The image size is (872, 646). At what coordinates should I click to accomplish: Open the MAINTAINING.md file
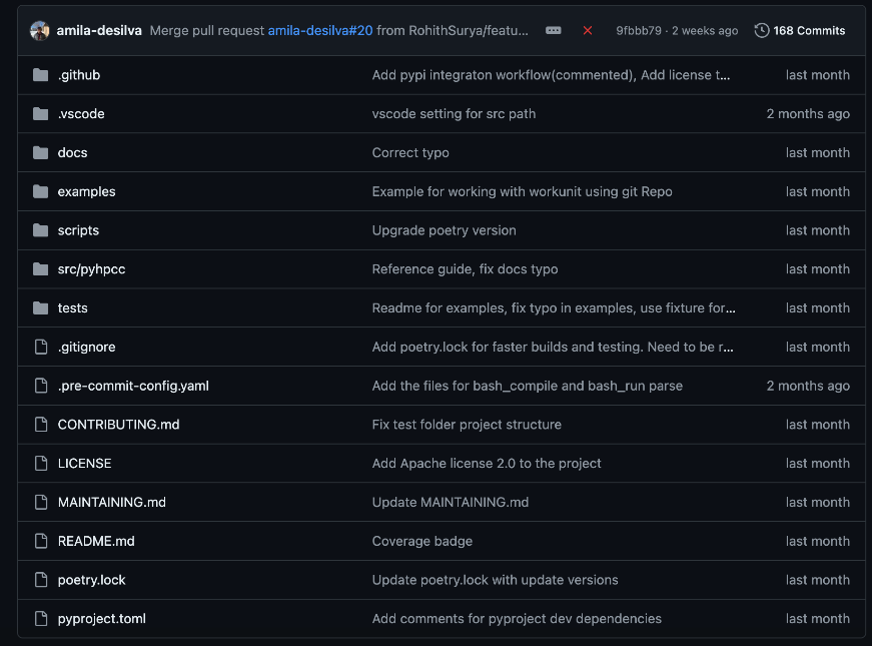[112, 502]
